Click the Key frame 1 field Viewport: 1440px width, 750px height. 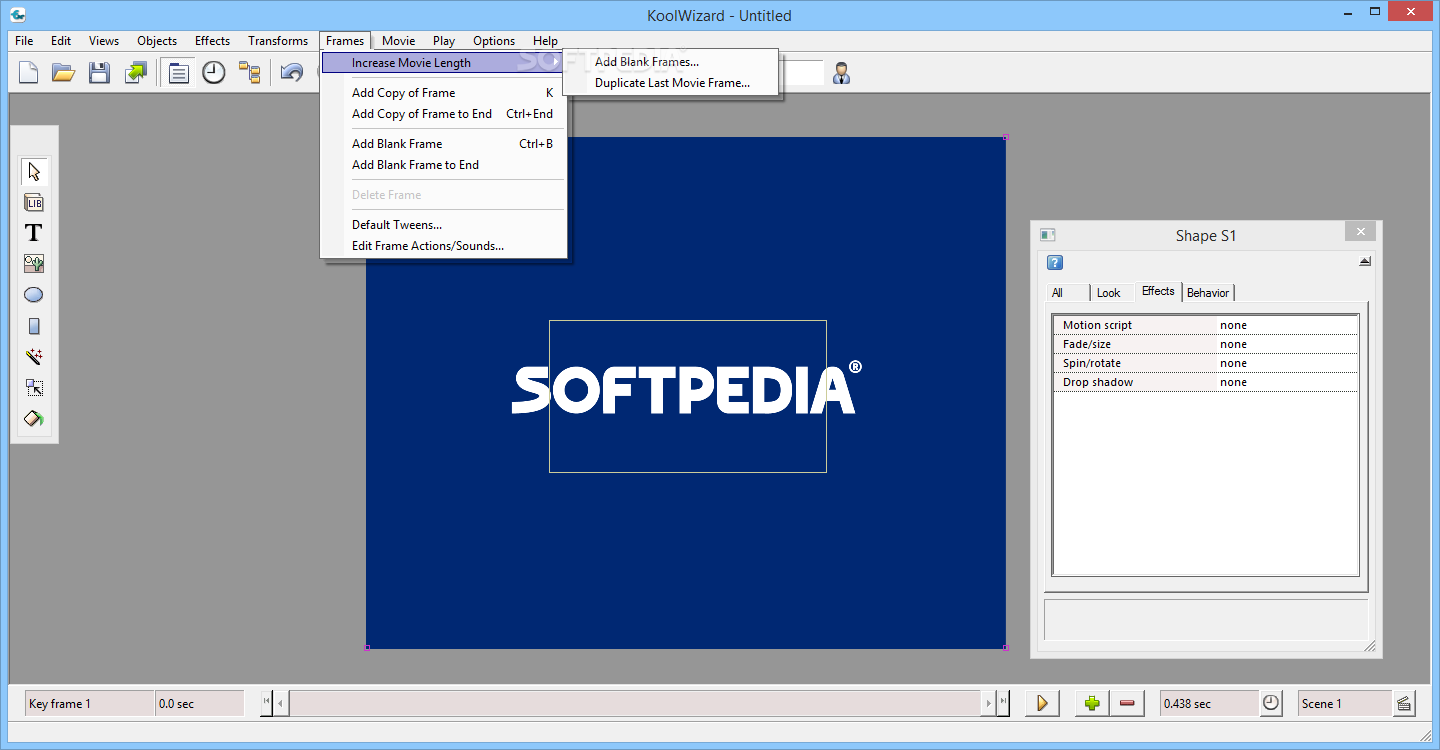pyautogui.click(x=89, y=703)
